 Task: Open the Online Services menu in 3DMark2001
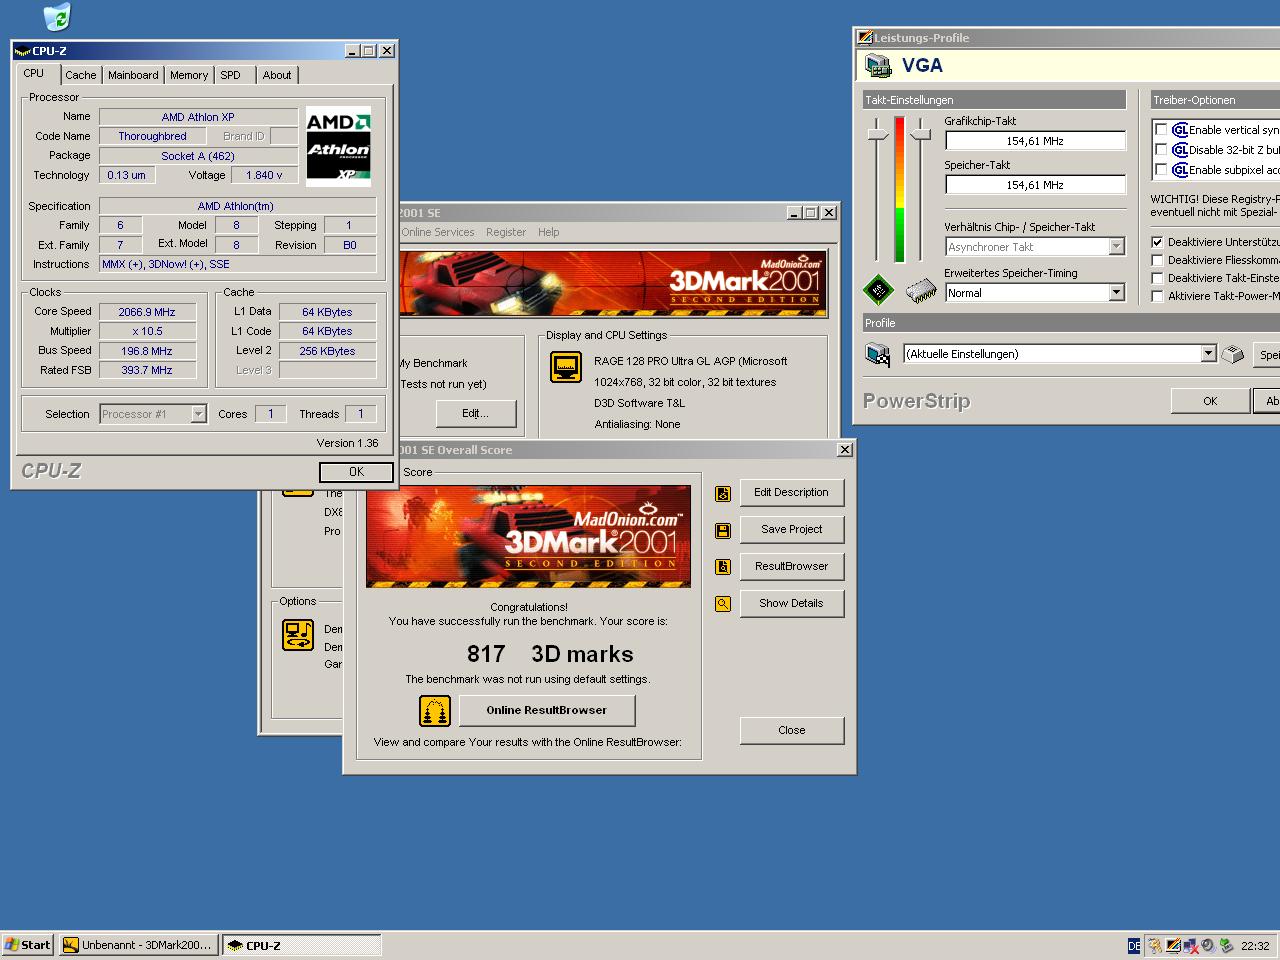438,232
